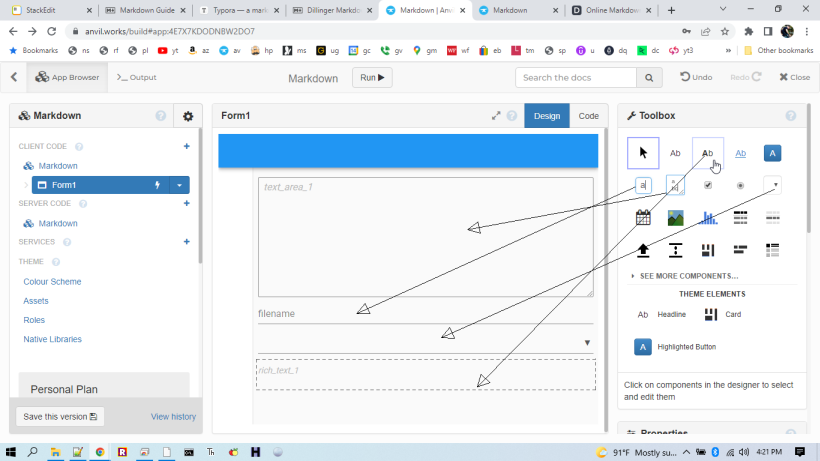820x461 pixels.
Task: Select the Plot chart component icon
Action: pyautogui.click(x=708, y=217)
